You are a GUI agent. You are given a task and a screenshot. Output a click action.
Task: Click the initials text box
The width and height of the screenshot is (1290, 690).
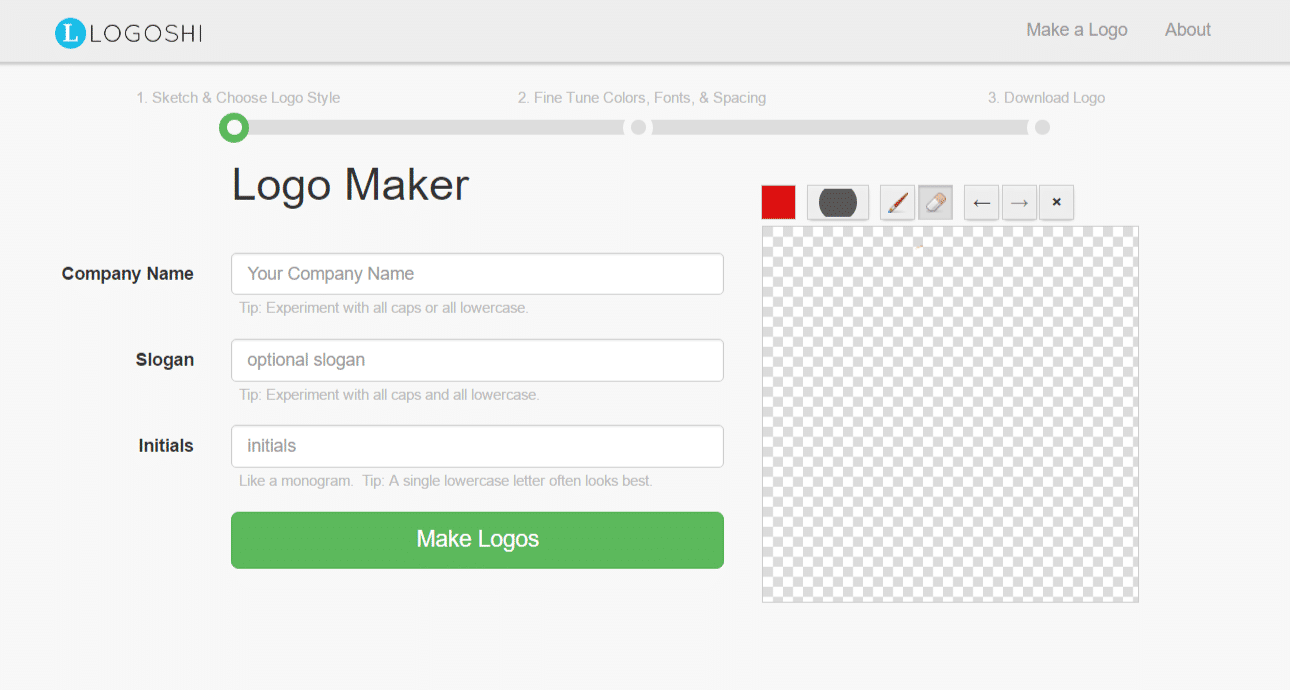(477, 446)
